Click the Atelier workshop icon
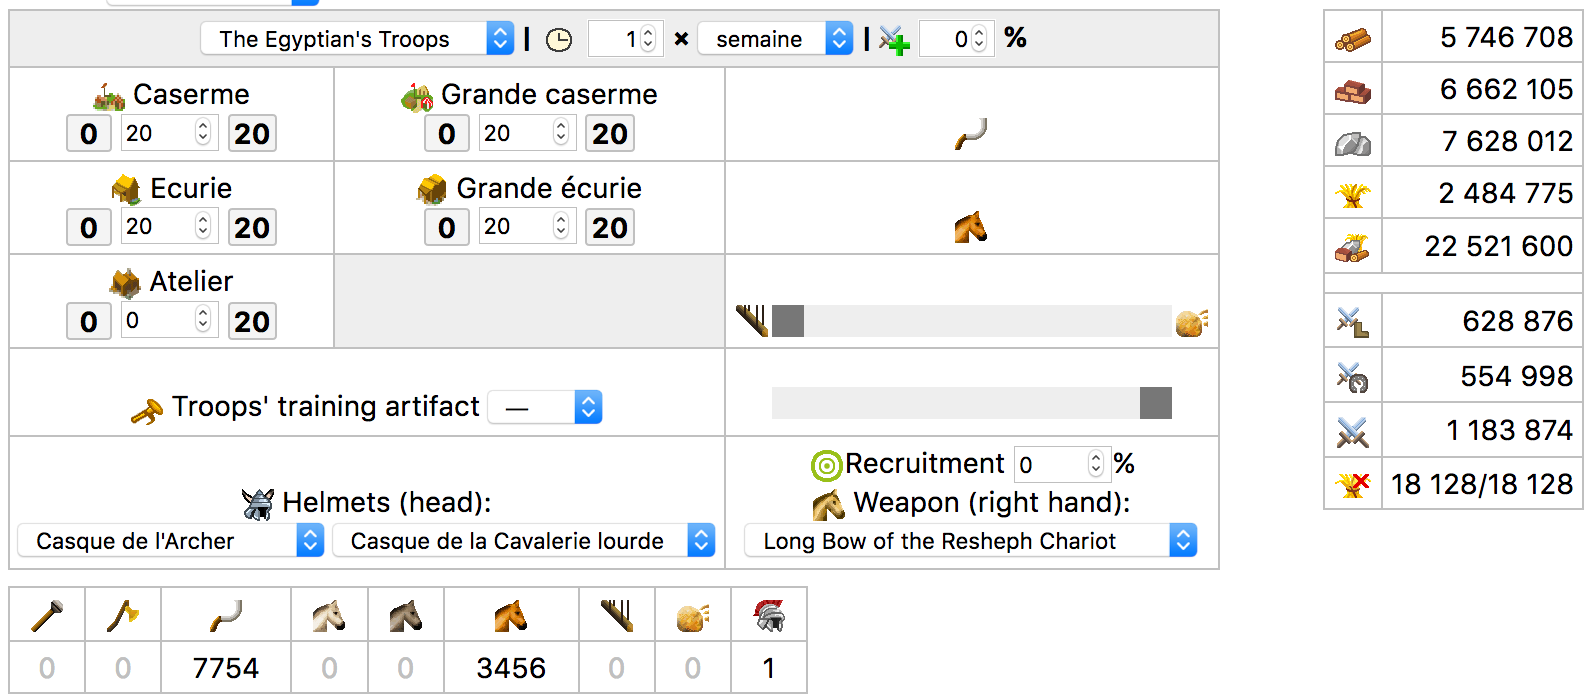Screen dimensions: 1588x696 125,283
